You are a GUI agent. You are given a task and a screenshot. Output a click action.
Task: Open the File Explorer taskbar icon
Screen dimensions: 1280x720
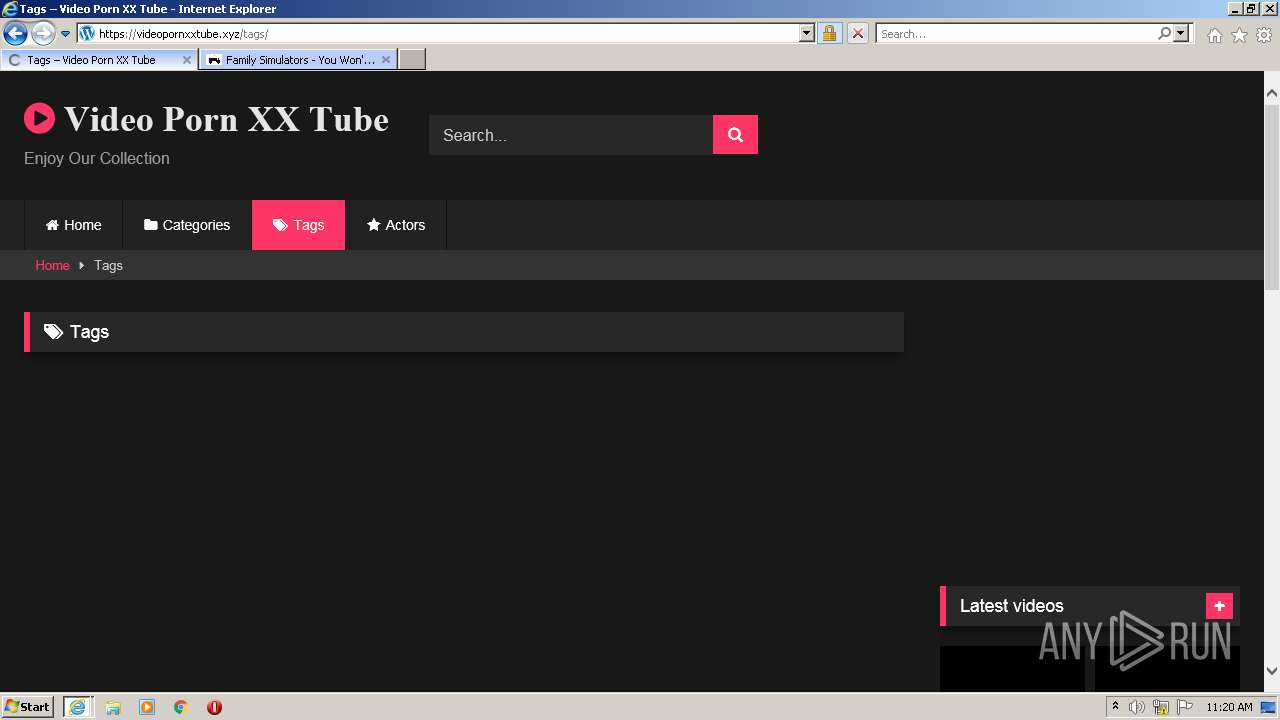(x=112, y=707)
